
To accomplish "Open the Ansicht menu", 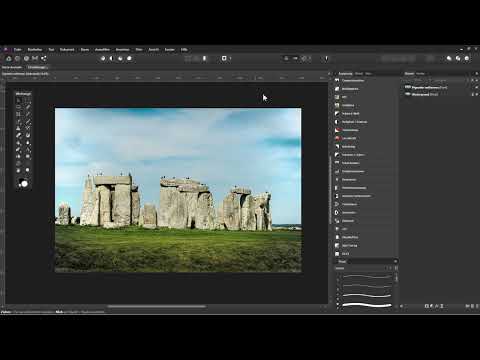I will coord(154,49).
